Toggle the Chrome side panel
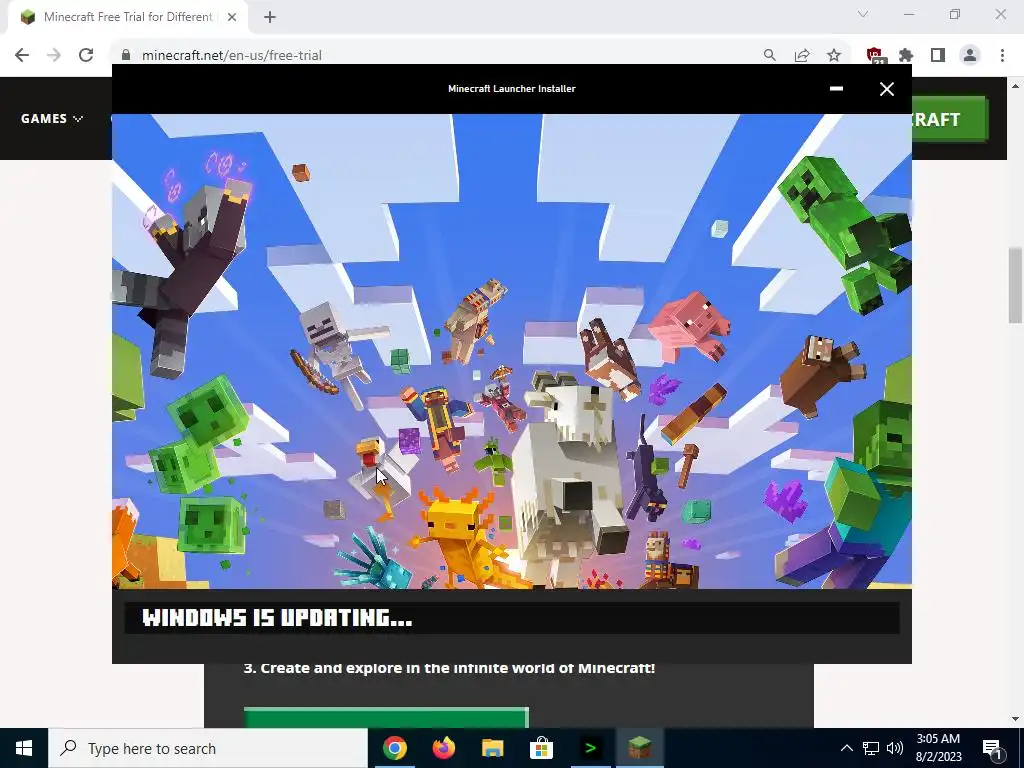Image resolution: width=1024 pixels, height=768 pixels. (x=938, y=56)
